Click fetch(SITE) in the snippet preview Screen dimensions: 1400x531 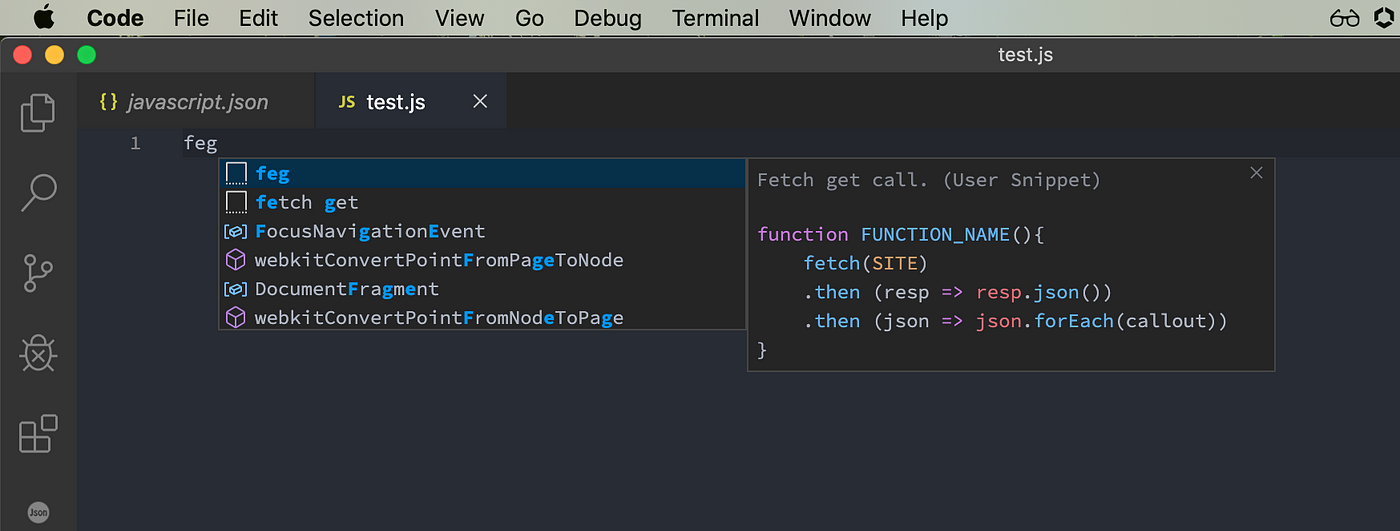866,264
